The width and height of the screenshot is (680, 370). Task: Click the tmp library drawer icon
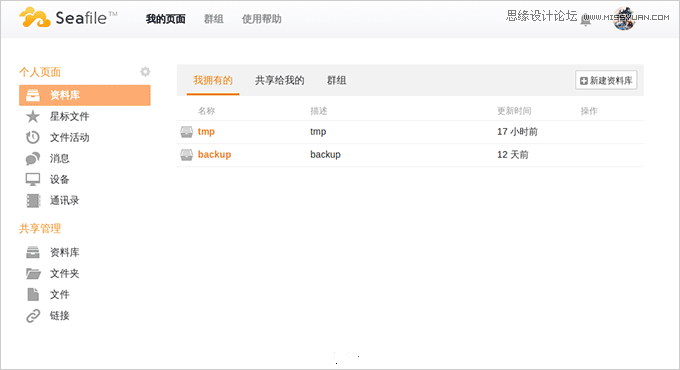(186, 132)
